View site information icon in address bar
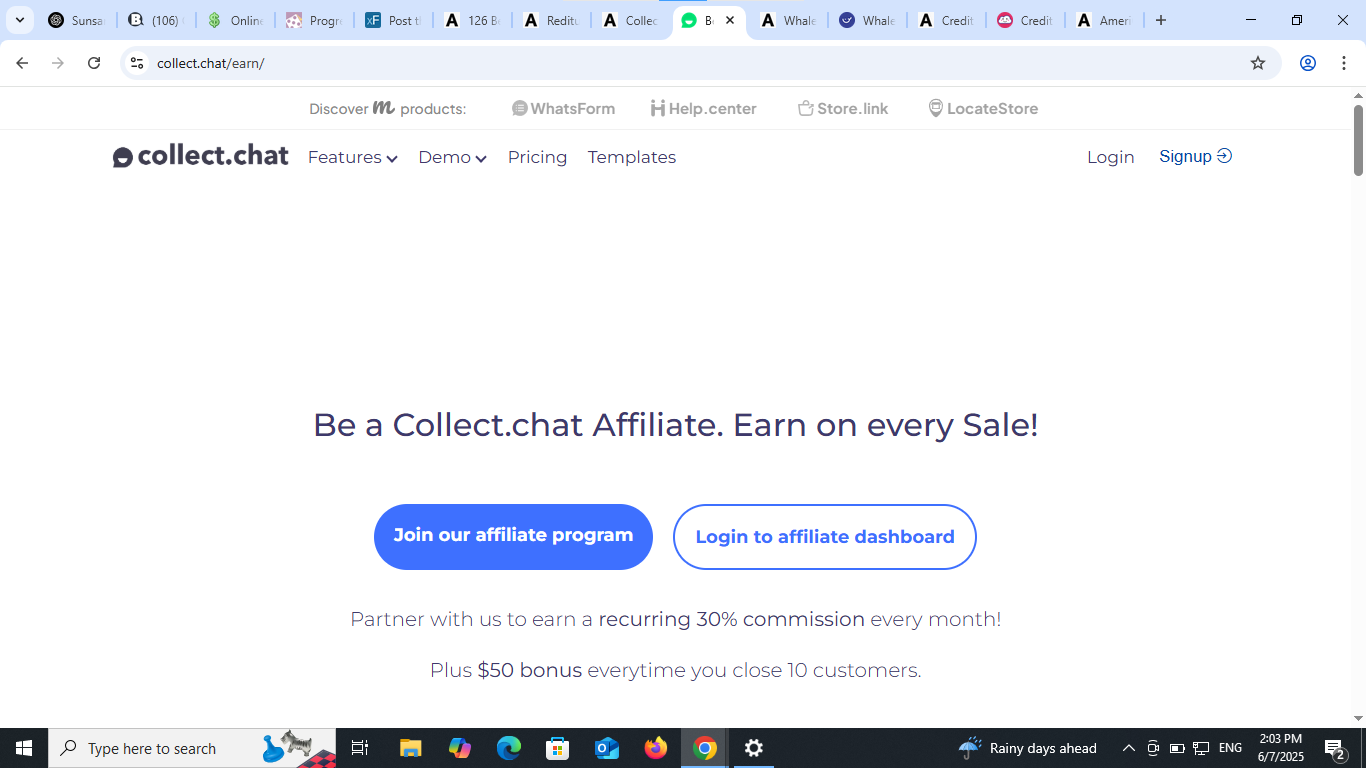This screenshot has height=768, width=1366. pos(137,63)
